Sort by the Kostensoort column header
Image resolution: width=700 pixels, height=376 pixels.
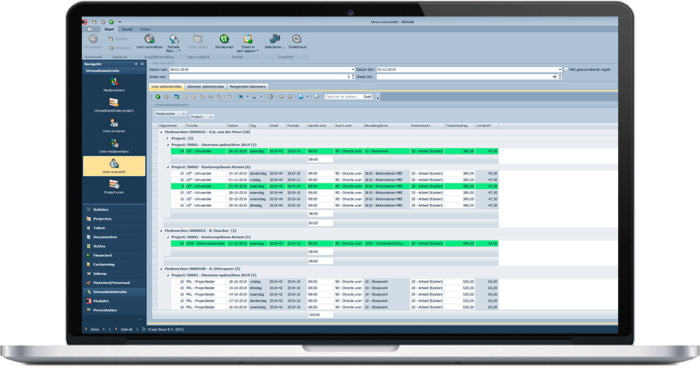[x=427, y=126]
